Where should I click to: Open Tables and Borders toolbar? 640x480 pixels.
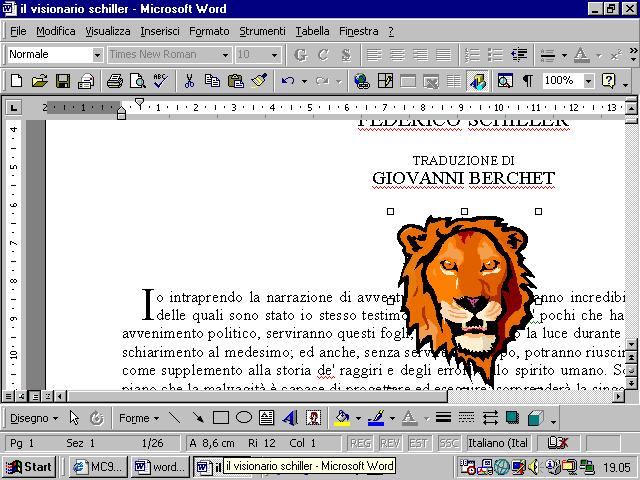pos(385,81)
